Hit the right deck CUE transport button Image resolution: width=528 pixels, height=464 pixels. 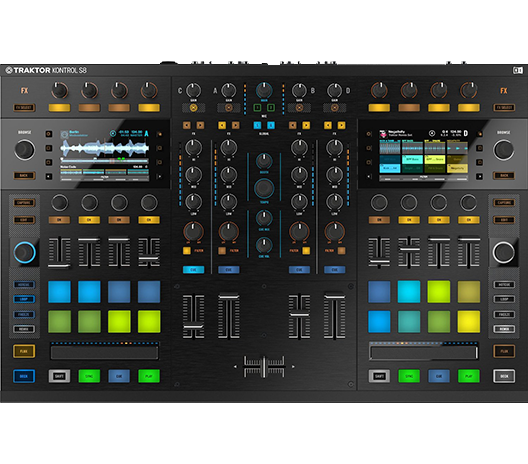click(x=439, y=376)
